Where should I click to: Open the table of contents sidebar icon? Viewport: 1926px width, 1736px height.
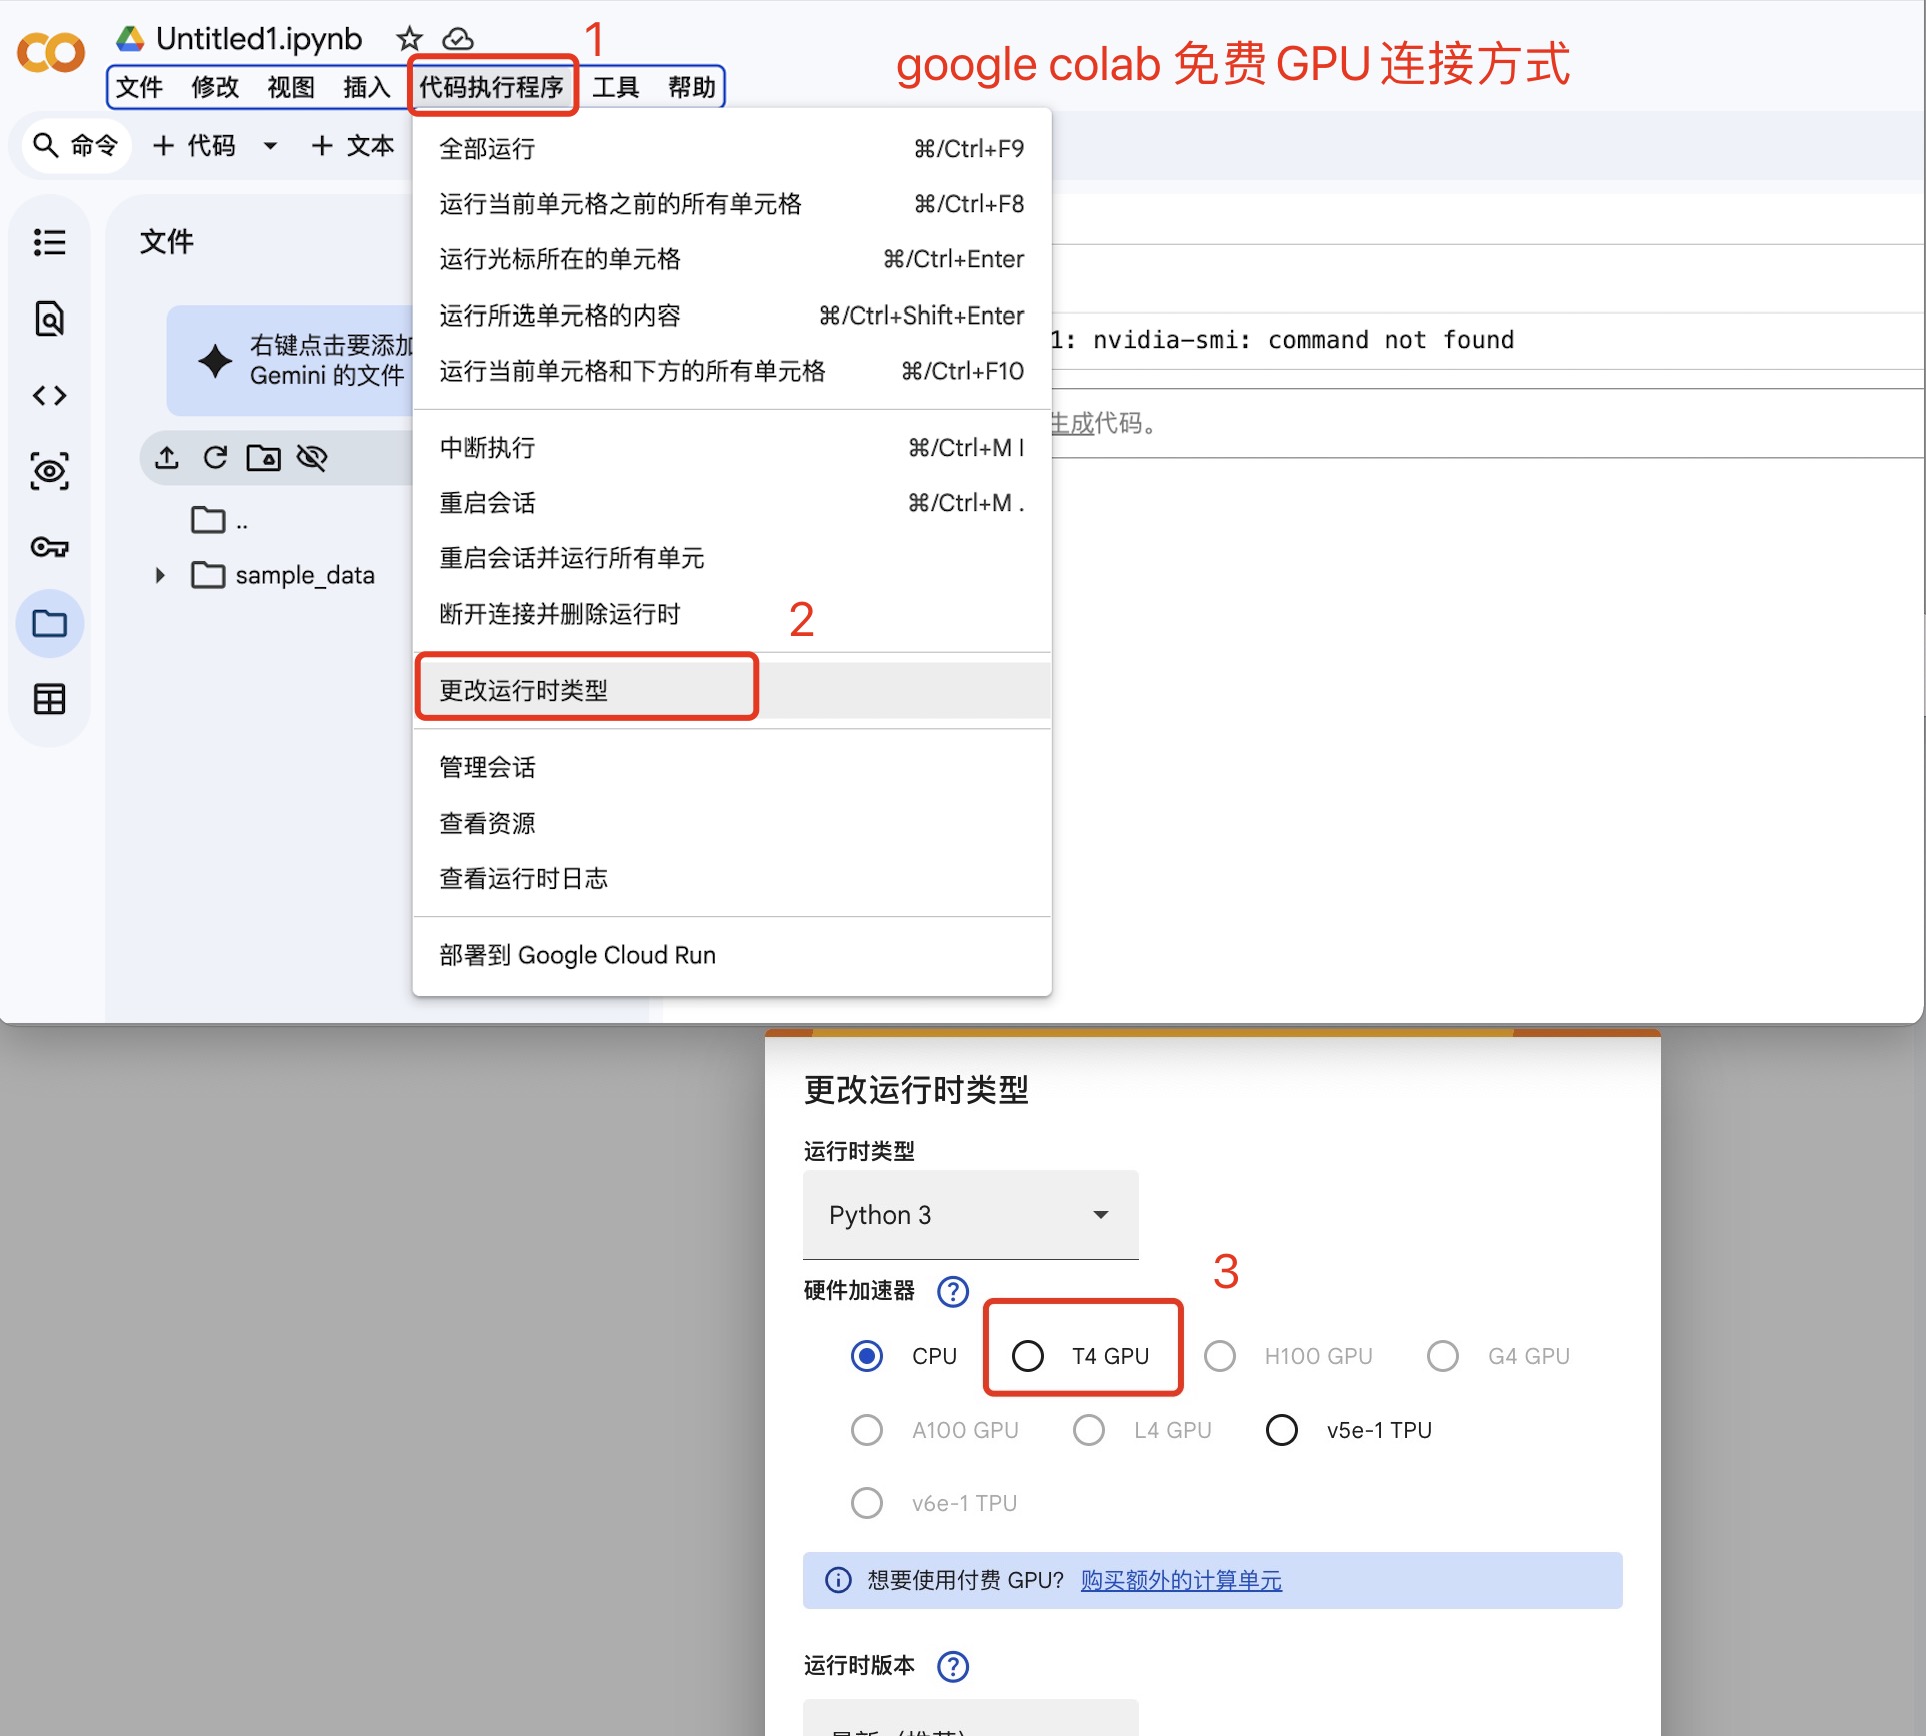tap(49, 242)
